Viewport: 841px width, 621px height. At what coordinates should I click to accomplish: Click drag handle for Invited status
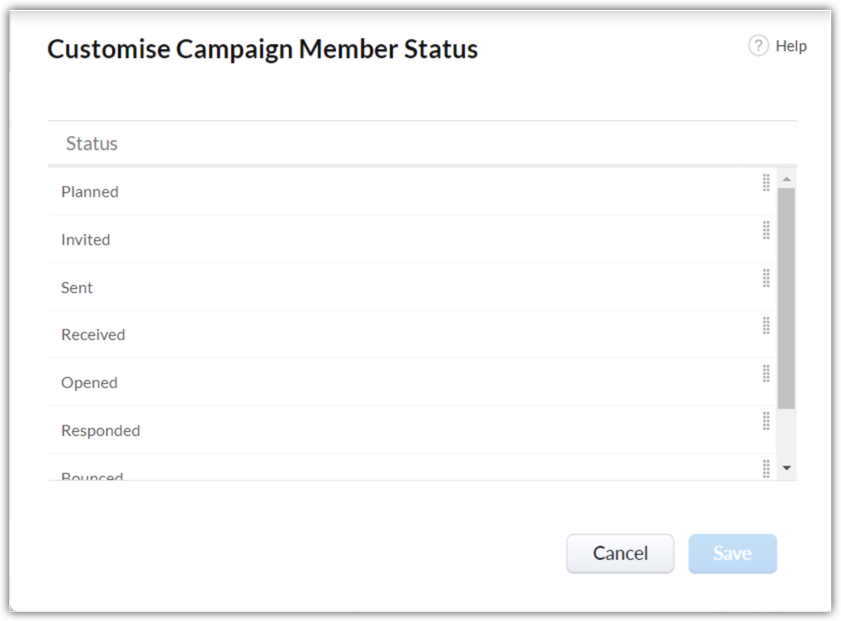[766, 230]
